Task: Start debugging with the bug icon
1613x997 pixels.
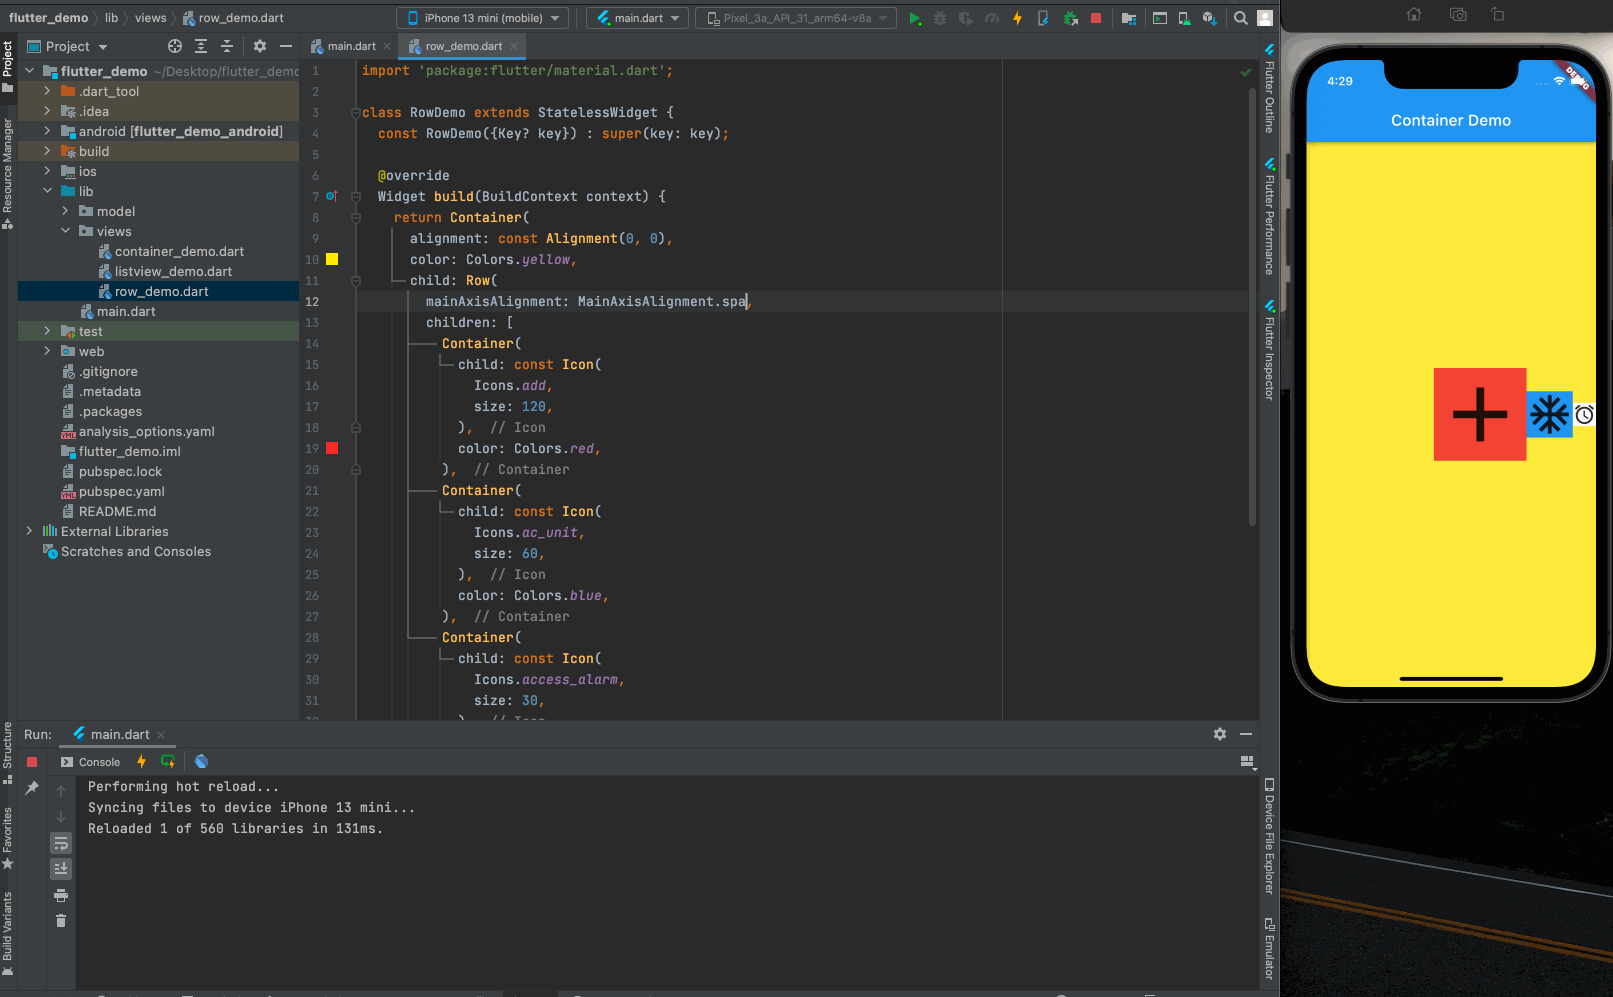Action: (x=940, y=18)
